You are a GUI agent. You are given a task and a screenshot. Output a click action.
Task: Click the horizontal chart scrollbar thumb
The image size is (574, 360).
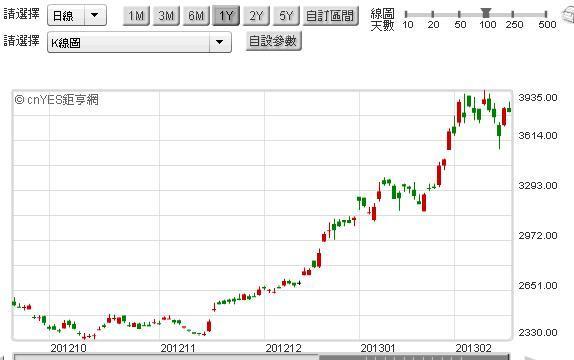coord(414,357)
